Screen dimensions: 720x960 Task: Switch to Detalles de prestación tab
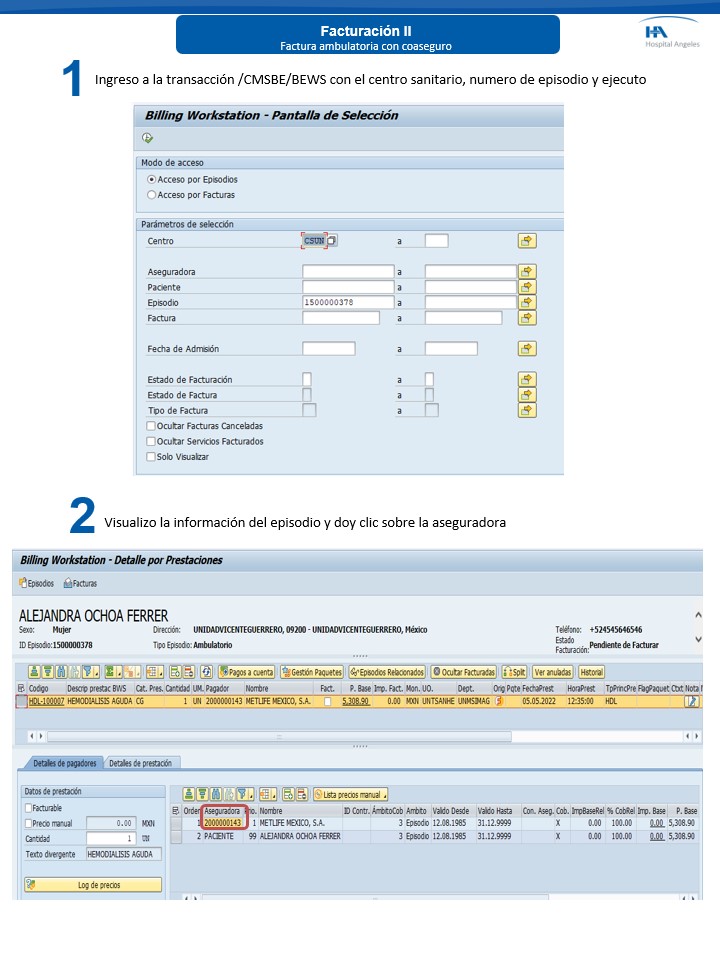(140, 763)
